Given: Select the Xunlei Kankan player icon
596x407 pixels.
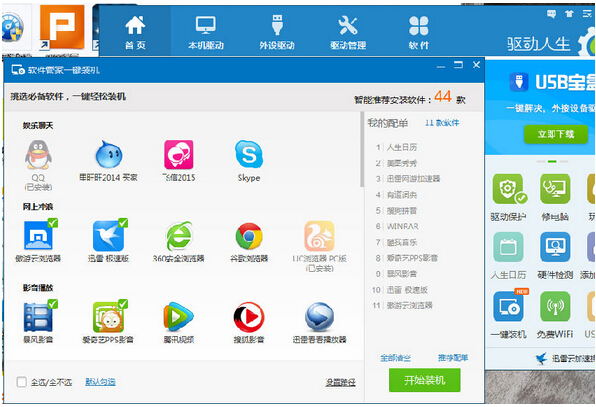Looking at the screenshot, I should coord(319,317).
